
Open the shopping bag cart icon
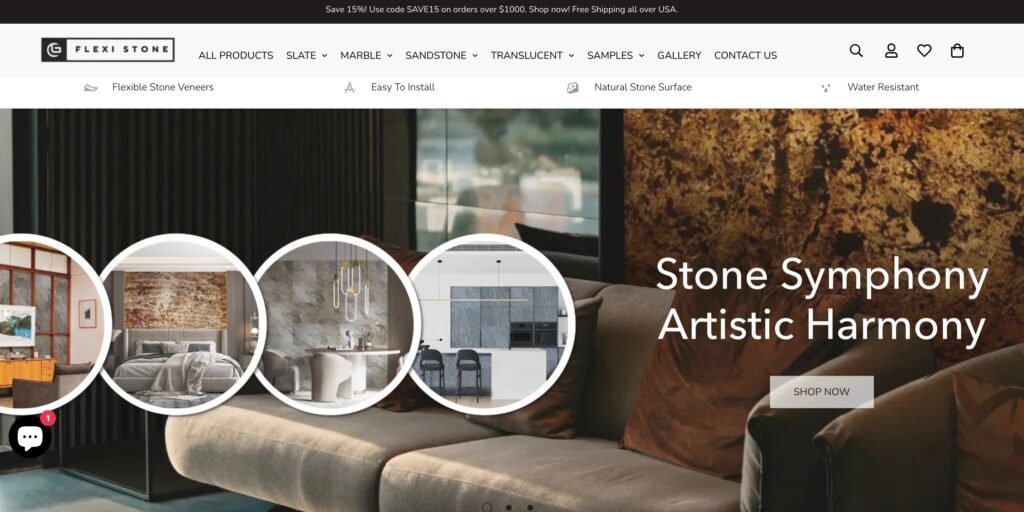pyautogui.click(x=957, y=51)
